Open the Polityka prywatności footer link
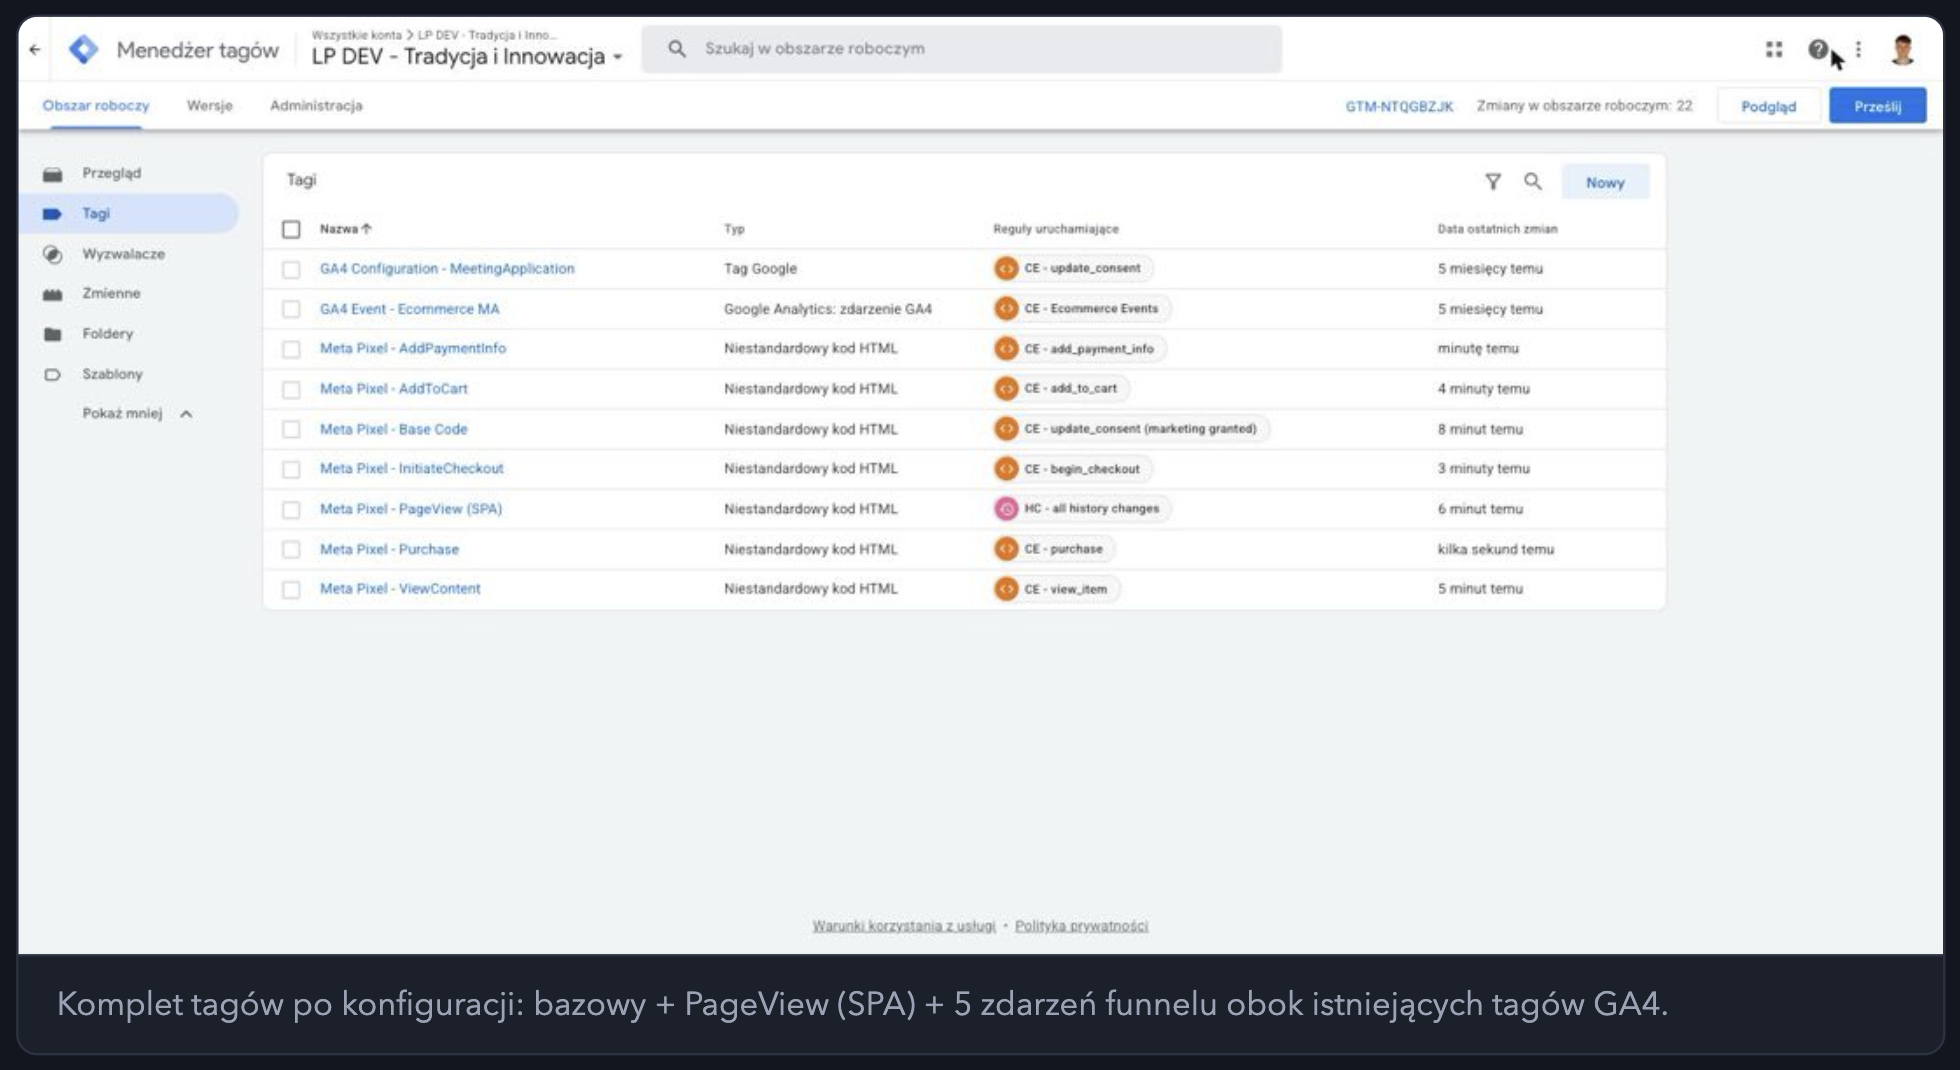Screen dimensions: 1960x1070 1081,926
